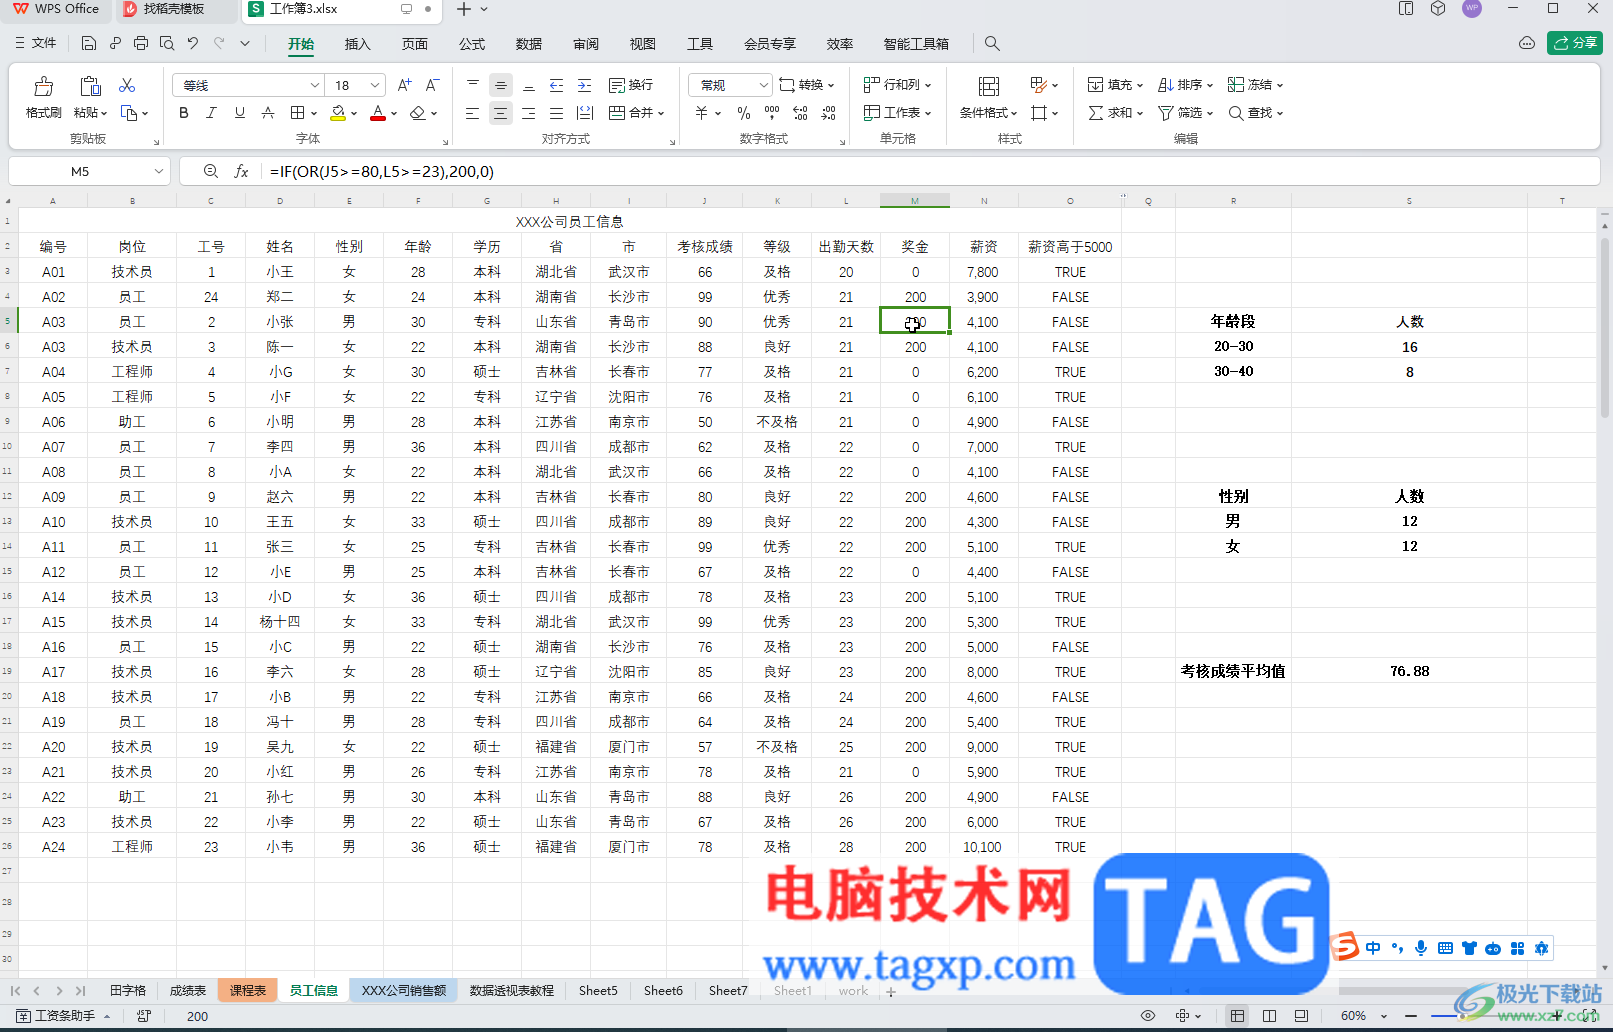Screen dimensions: 1613x1032
Task: Open the Formulas (公式) ribbon tab
Action: 472,44
